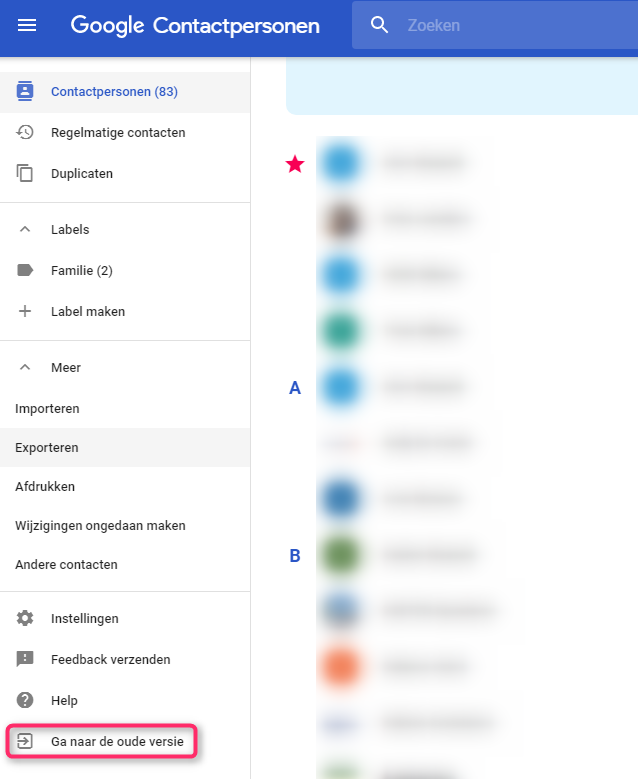Screen dimensions: 638x779
Task: Click the Feedback verzenden speech icon
Action: click(25, 659)
